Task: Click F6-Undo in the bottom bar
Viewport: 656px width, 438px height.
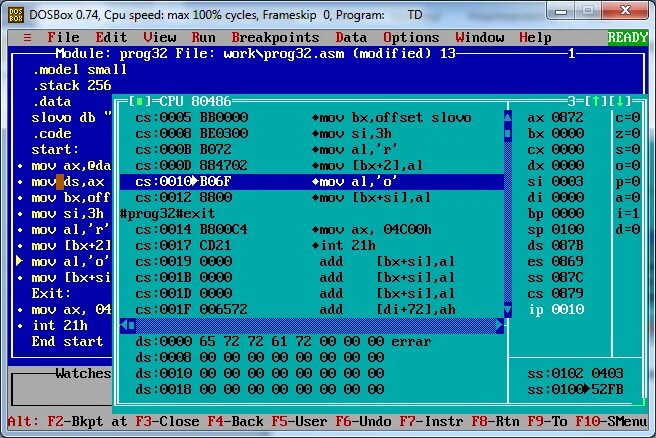Action: point(363,421)
